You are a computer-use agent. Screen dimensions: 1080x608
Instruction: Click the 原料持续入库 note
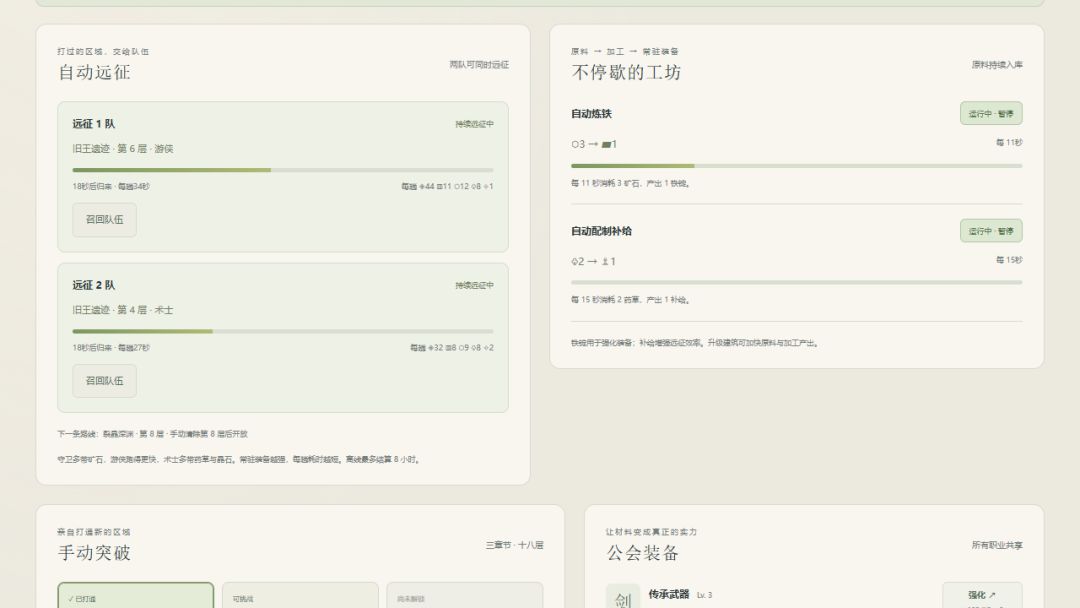tap(997, 65)
